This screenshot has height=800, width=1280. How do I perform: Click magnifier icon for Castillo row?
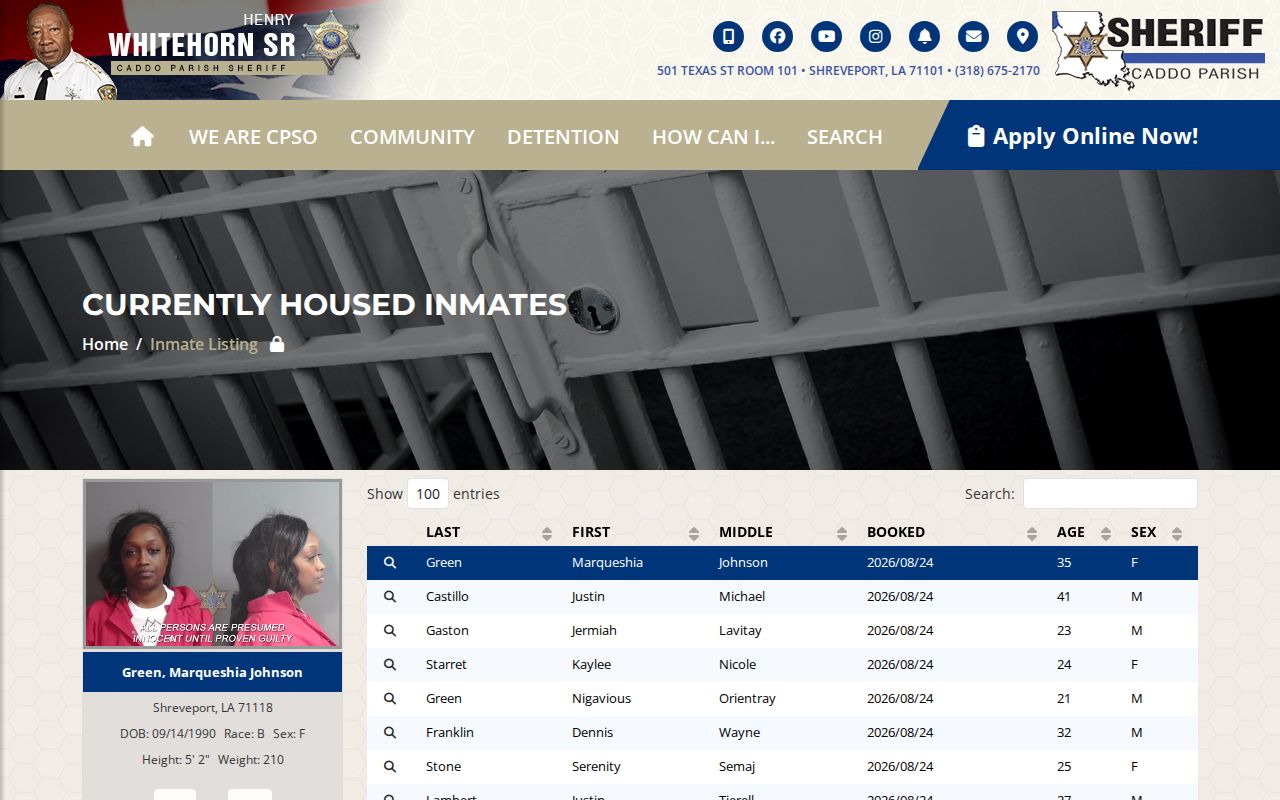[x=390, y=597]
